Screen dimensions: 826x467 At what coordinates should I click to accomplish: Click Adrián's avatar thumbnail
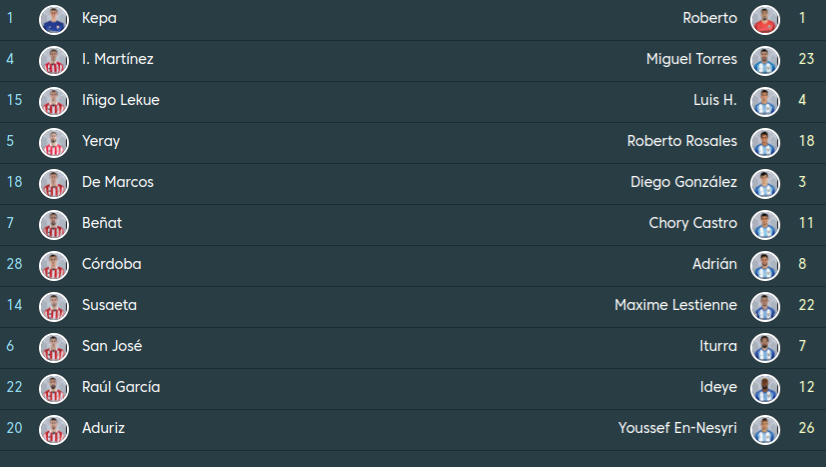pos(765,265)
